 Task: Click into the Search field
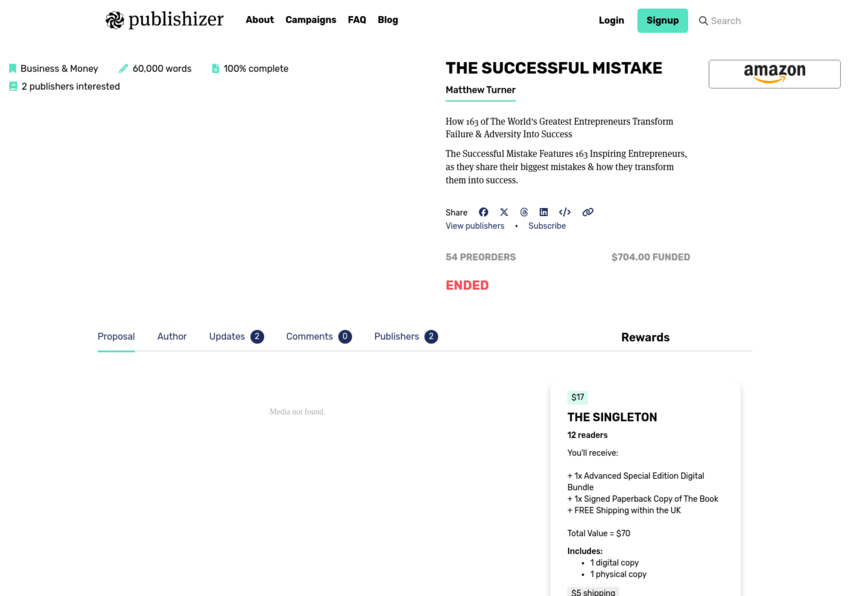(725, 21)
